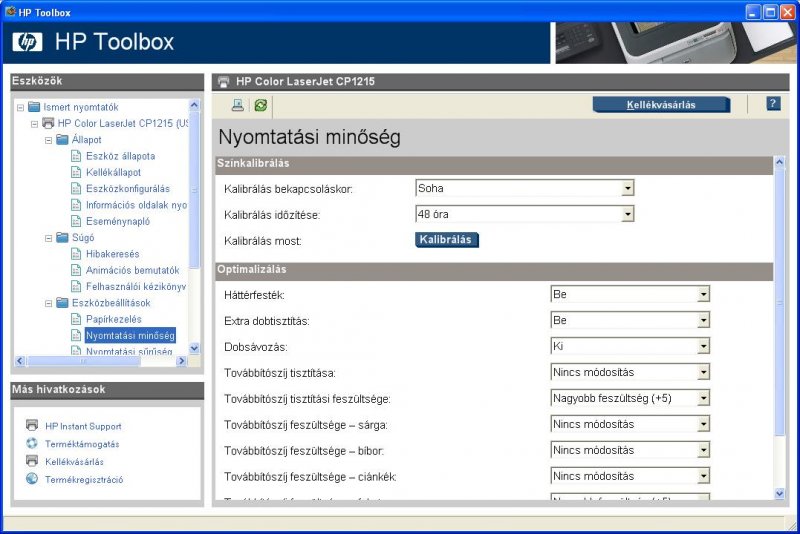Click the printer icon in the CP1215 header bar
Screen dimensions: 800x534
click(x=223, y=82)
